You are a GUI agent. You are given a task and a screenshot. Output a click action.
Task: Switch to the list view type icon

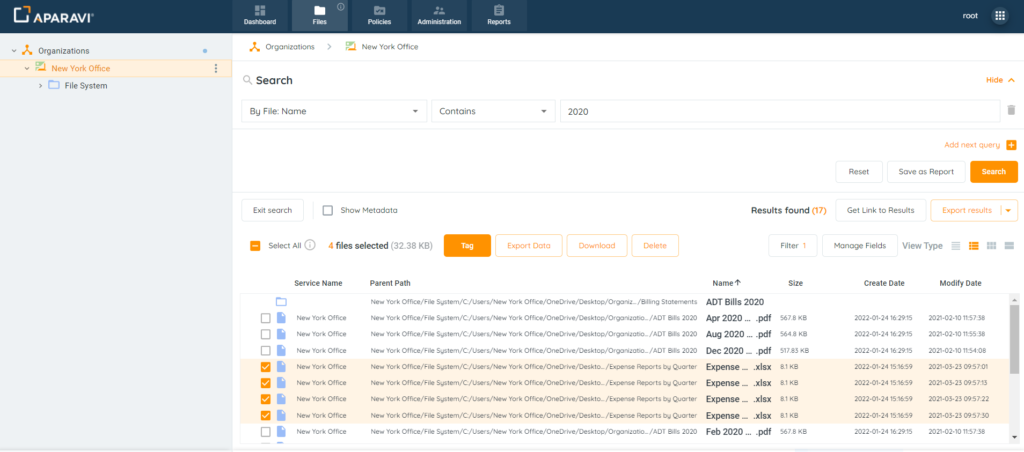(x=956, y=245)
